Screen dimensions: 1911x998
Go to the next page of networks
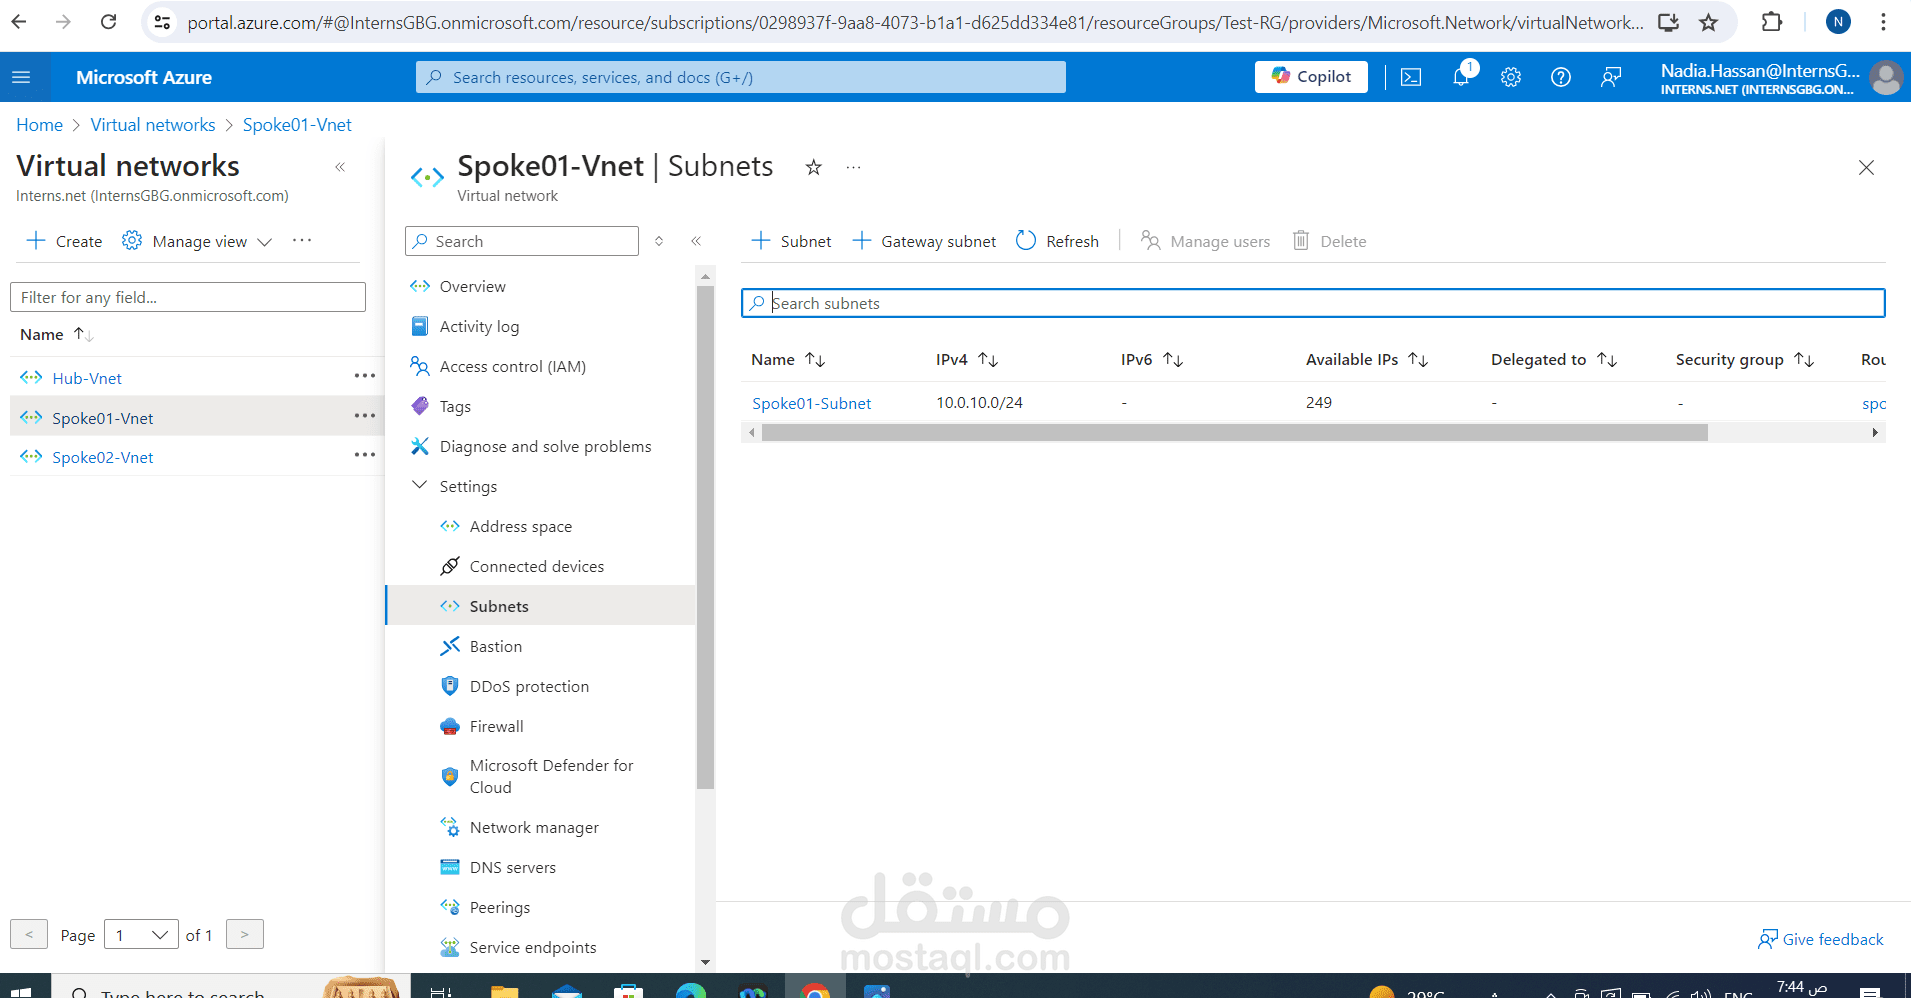tap(245, 934)
